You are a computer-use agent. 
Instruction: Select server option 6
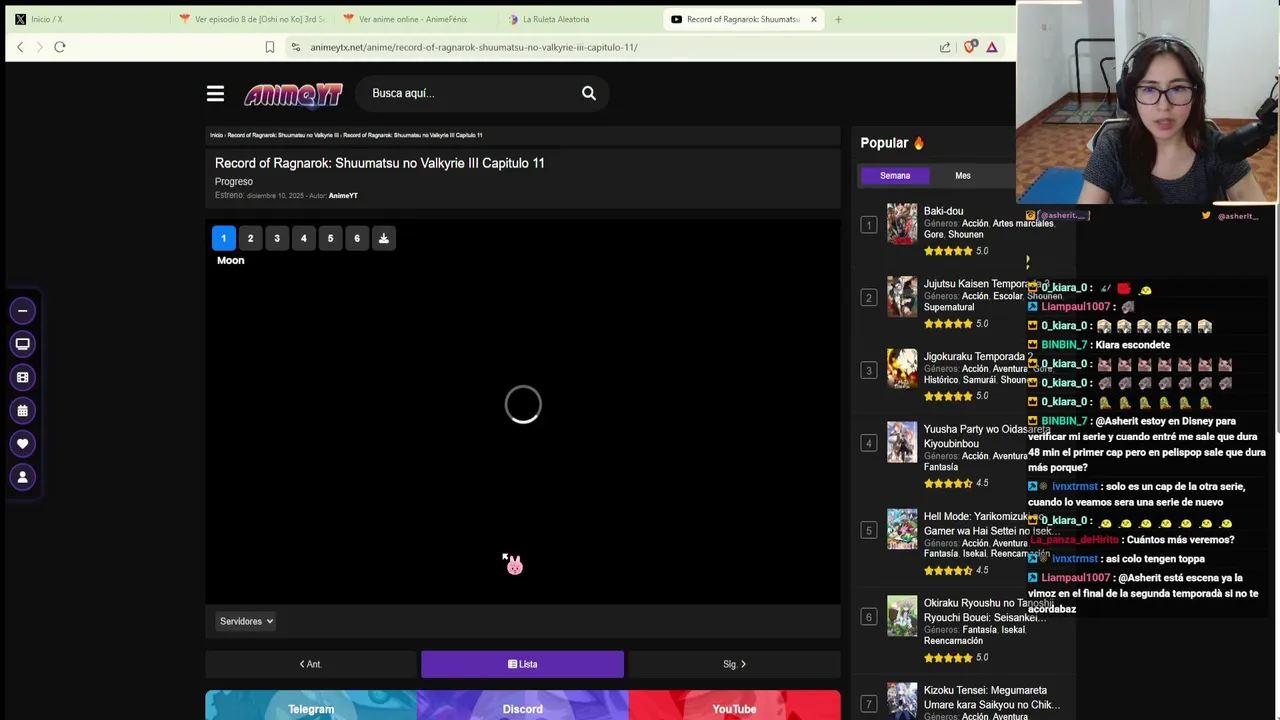357,238
